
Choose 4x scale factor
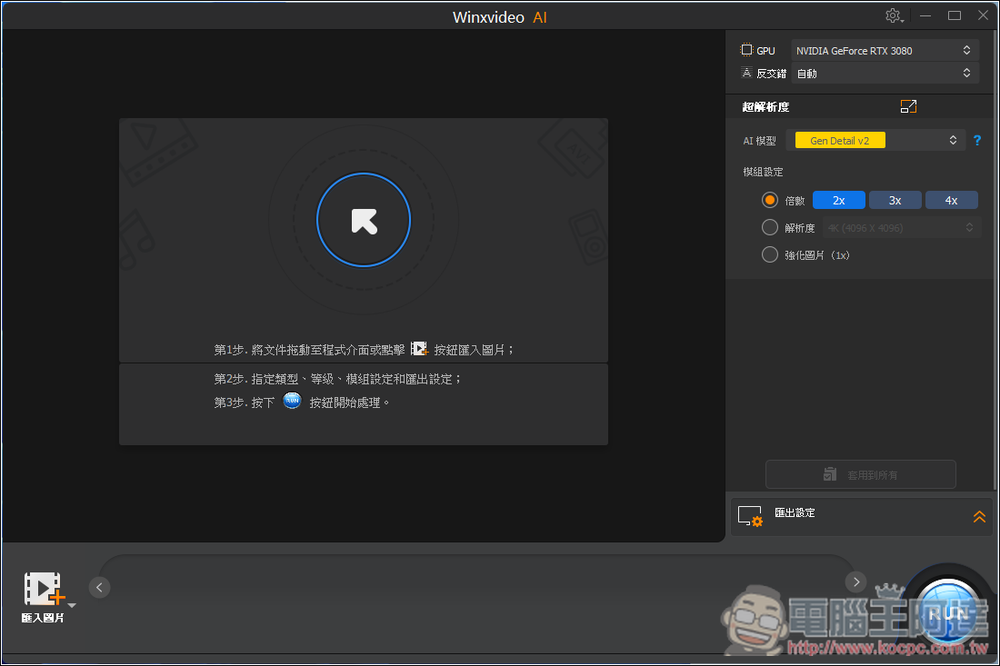(x=951, y=200)
